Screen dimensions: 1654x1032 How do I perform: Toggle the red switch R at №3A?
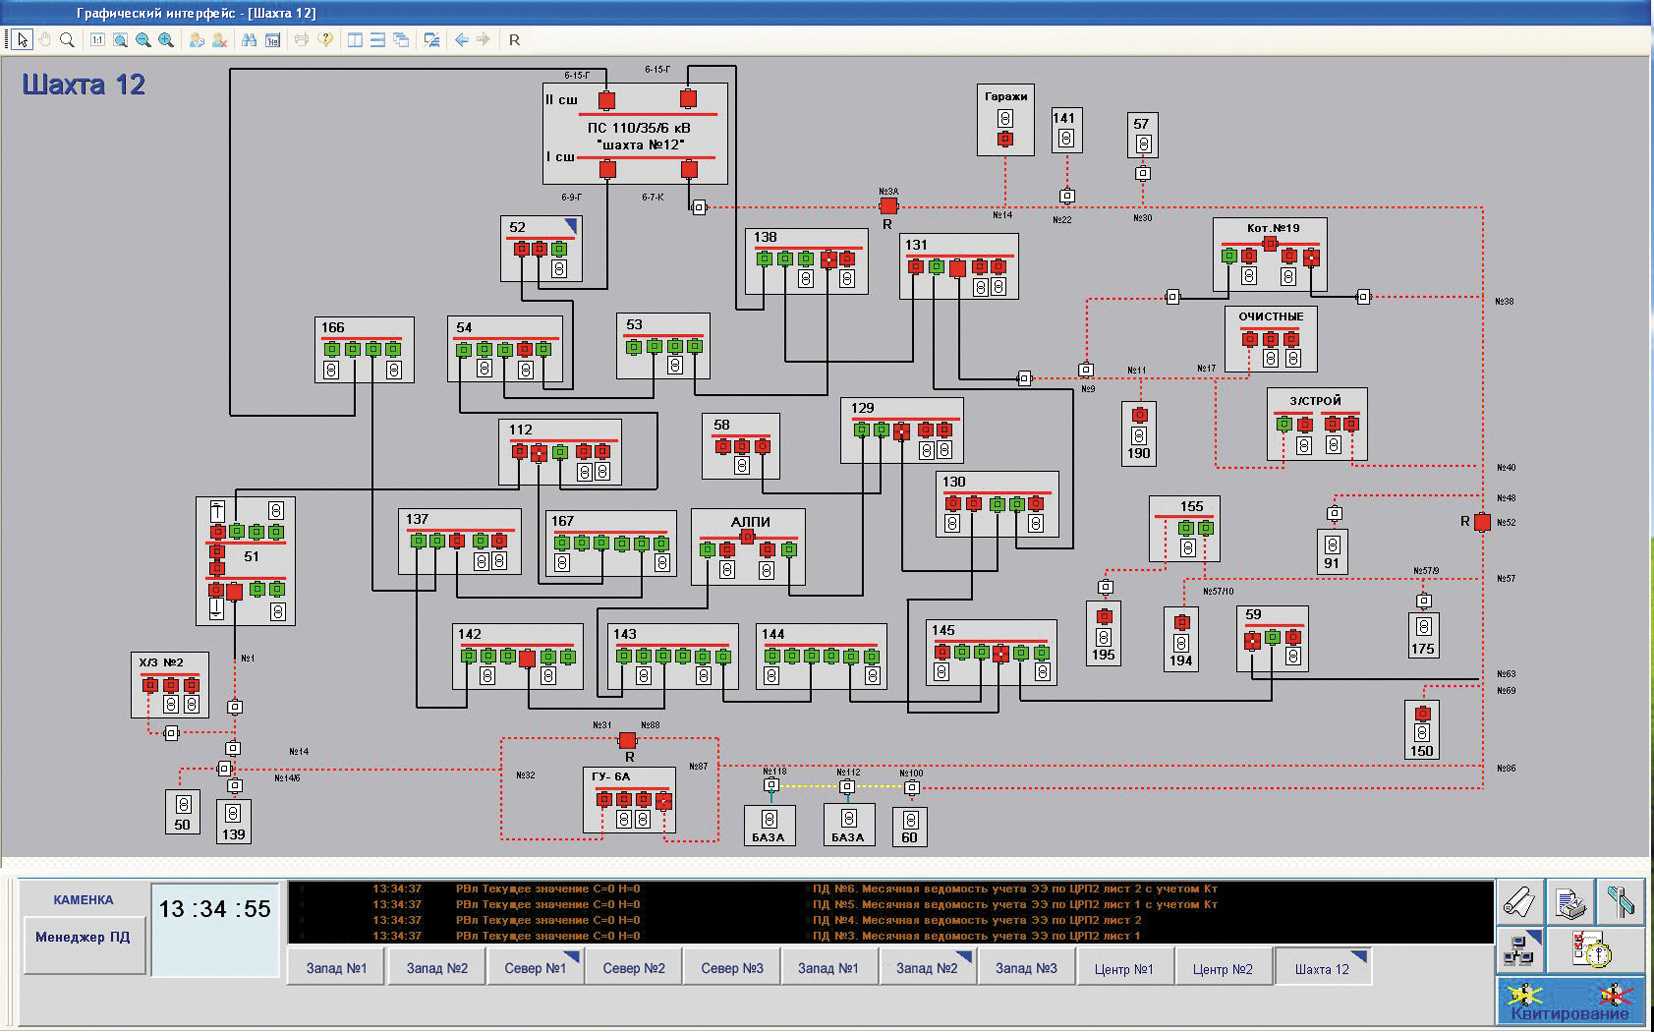coord(888,206)
